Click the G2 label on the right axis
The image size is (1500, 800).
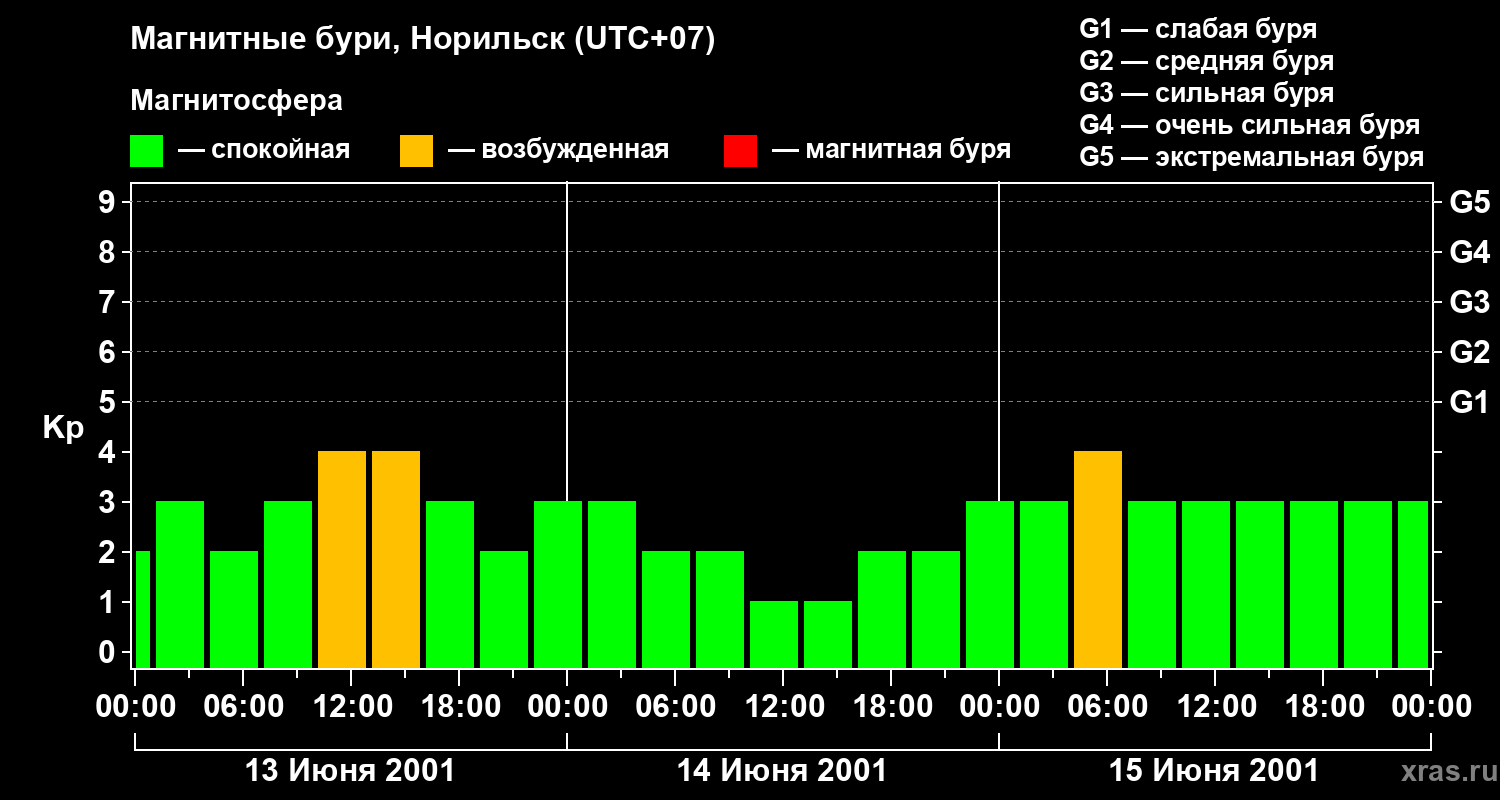pos(1469,352)
